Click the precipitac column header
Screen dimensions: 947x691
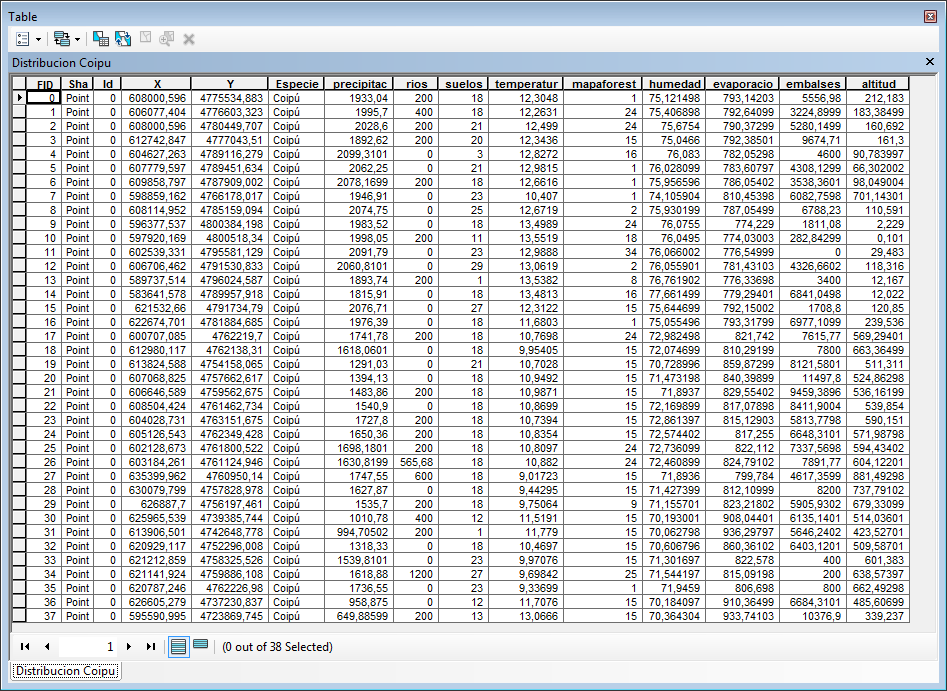pos(359,84)
